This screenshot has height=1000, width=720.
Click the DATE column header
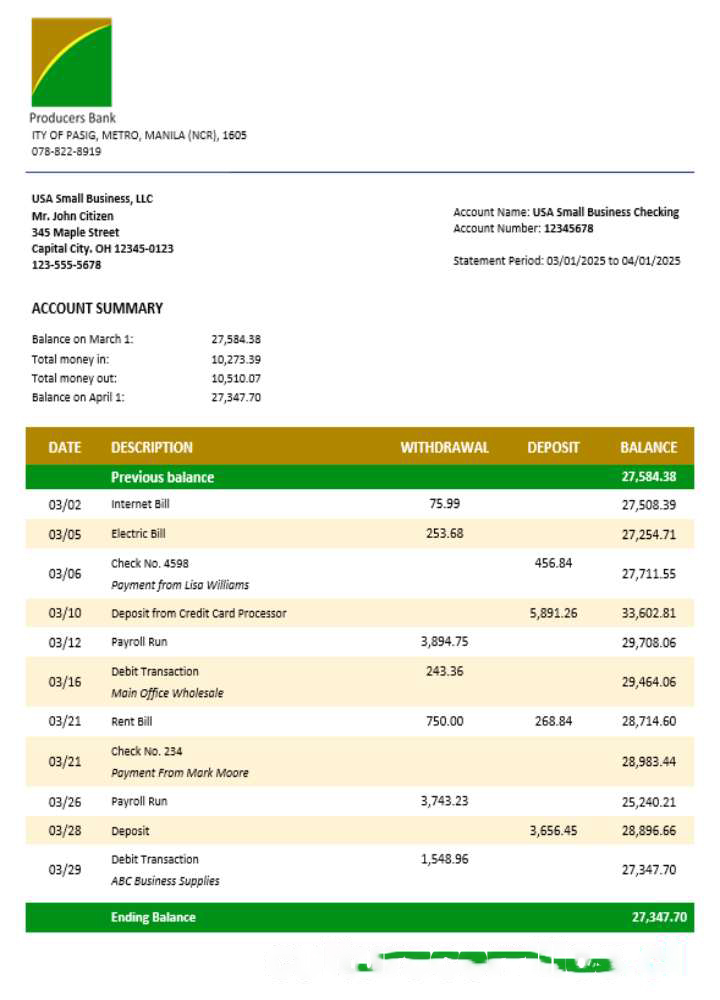tap(65, 447)
